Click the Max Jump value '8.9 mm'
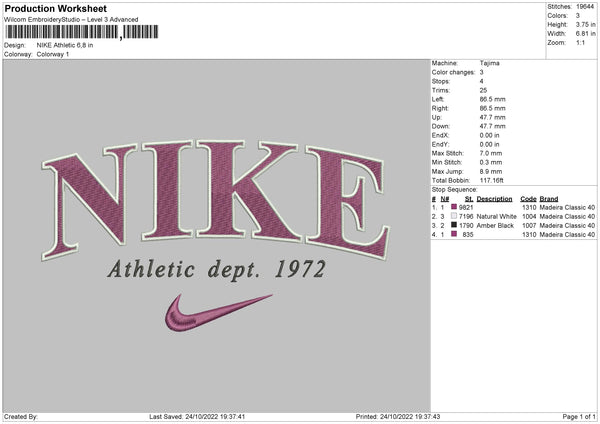600x424 pixels. coord(491,171)
